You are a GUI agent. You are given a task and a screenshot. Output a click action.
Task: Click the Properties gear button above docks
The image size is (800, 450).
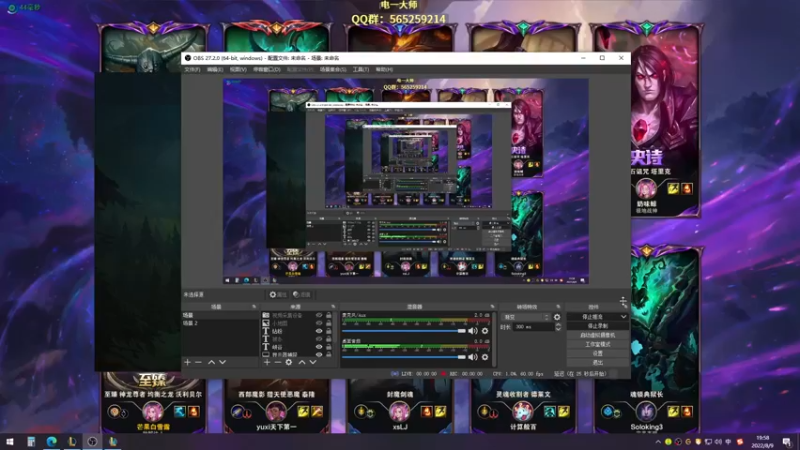pyautogui.click(x=278, y=294)
